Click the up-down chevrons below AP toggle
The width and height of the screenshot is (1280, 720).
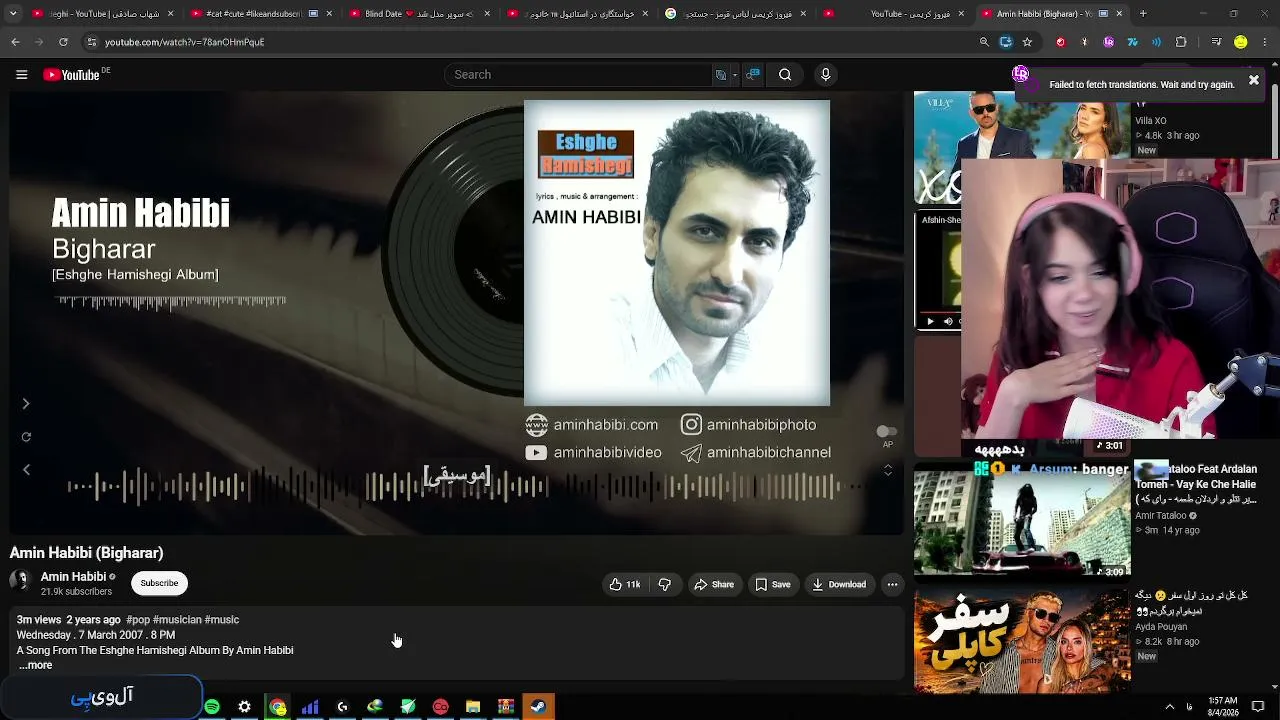[888, 470]
